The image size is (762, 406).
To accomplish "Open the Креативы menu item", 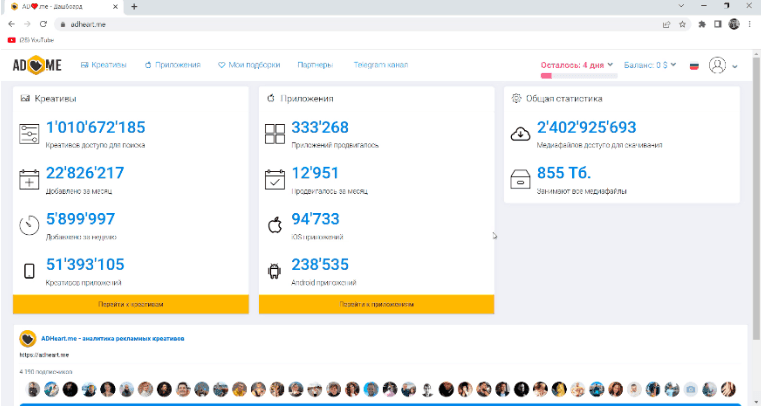I will point(104,65).
